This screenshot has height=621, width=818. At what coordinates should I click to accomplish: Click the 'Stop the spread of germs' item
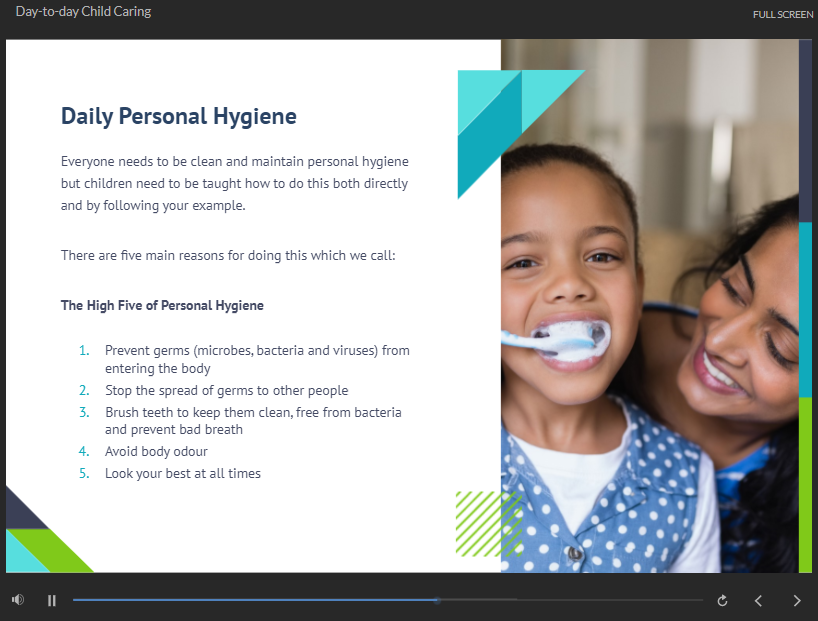coord(226,390)
